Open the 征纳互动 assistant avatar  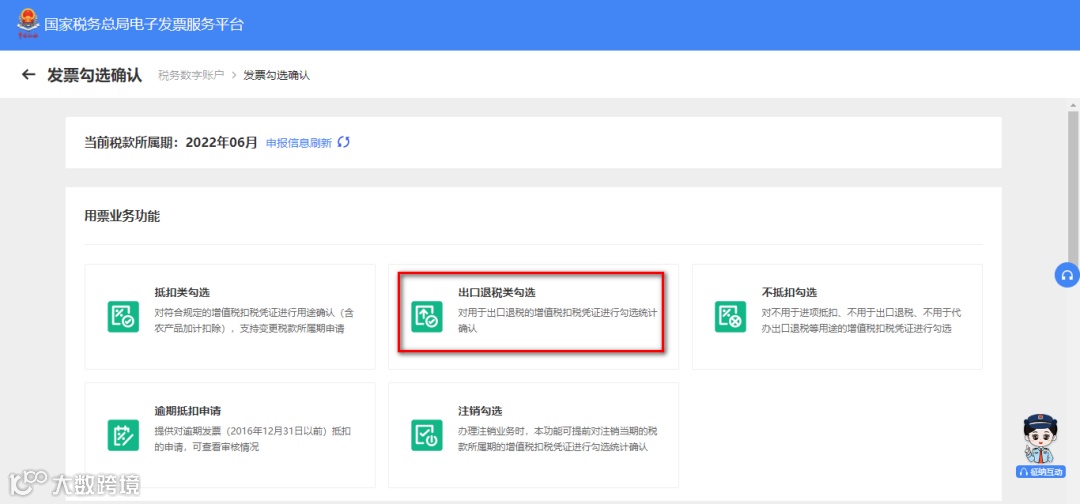[x=1040, y=439]
